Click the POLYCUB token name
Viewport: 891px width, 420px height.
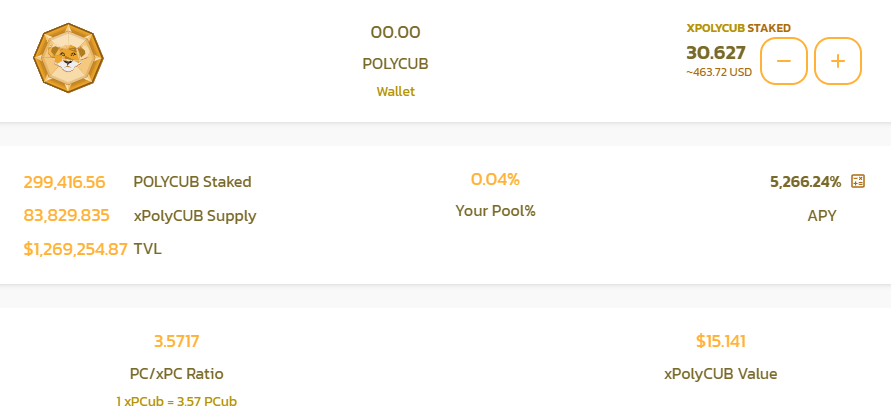click(x=395, y=64)
